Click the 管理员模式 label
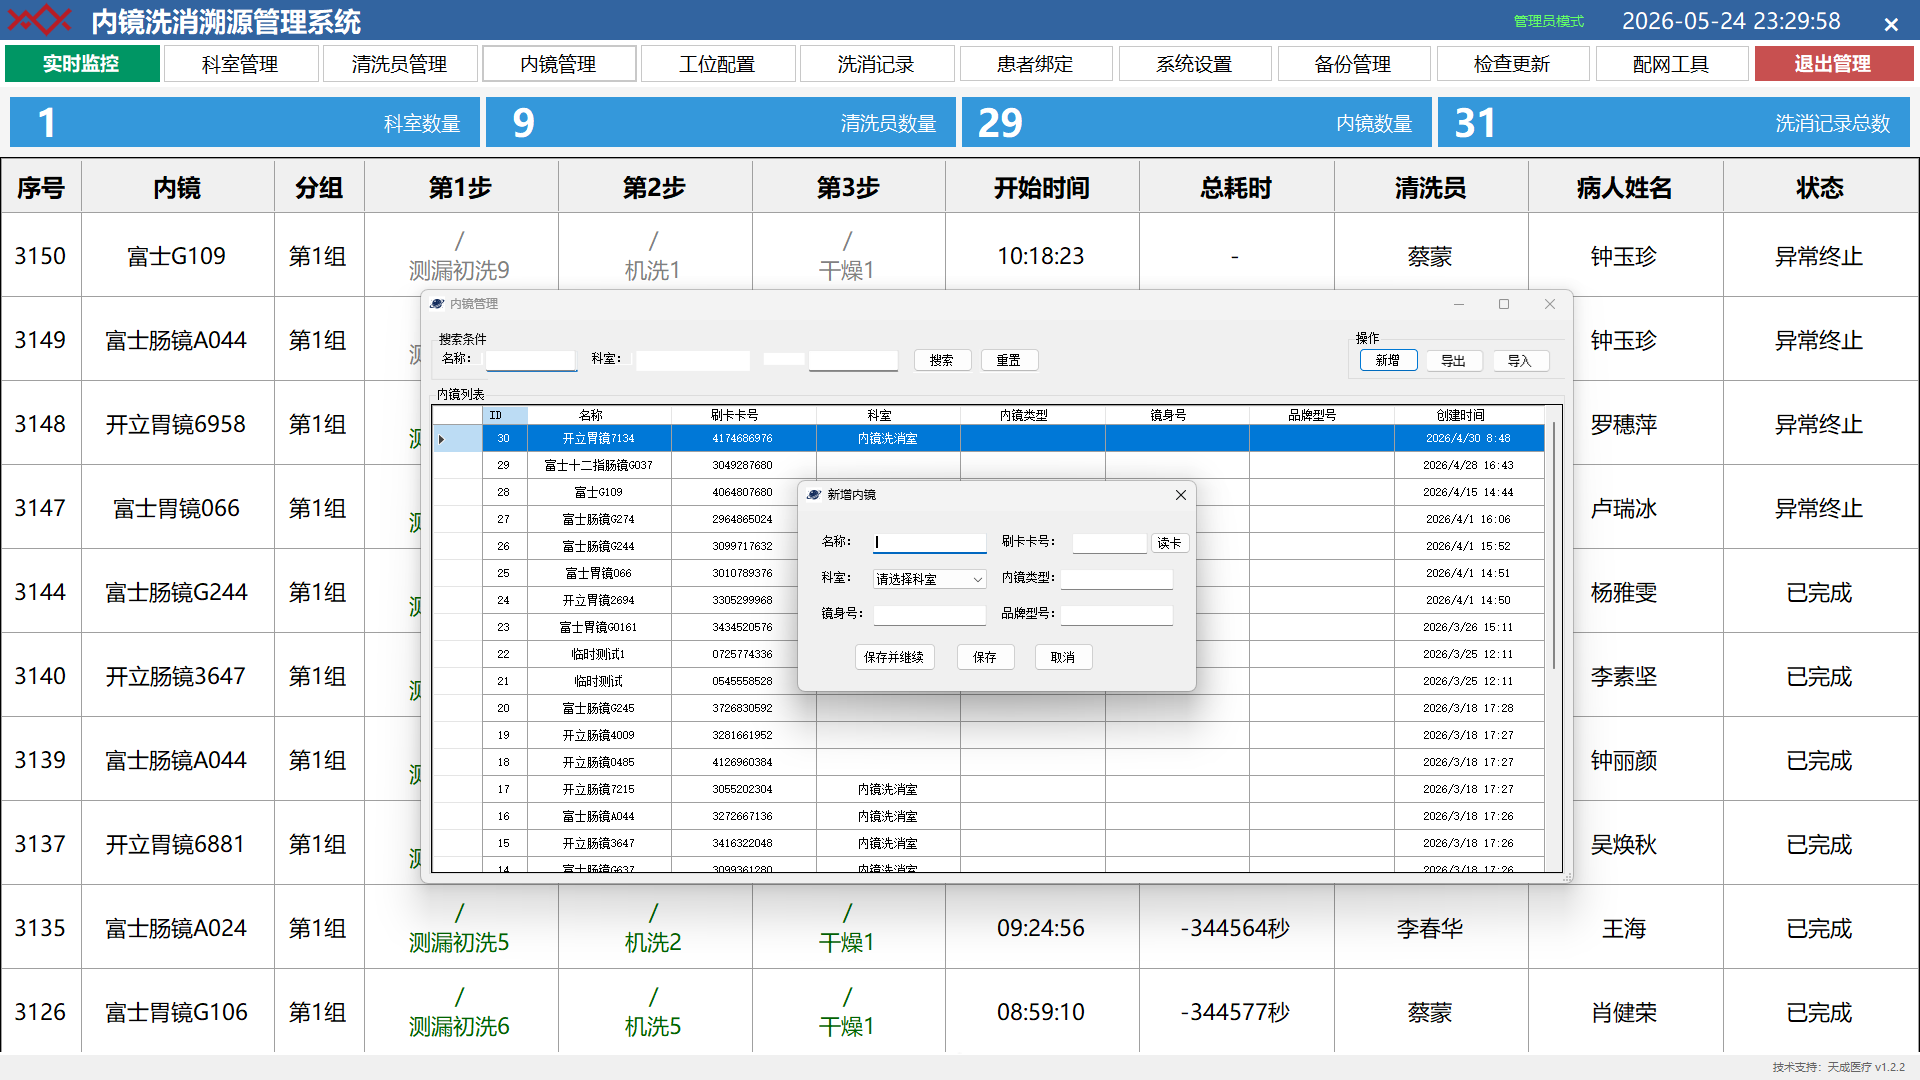1920x1080 pixels. (1549, 22)
